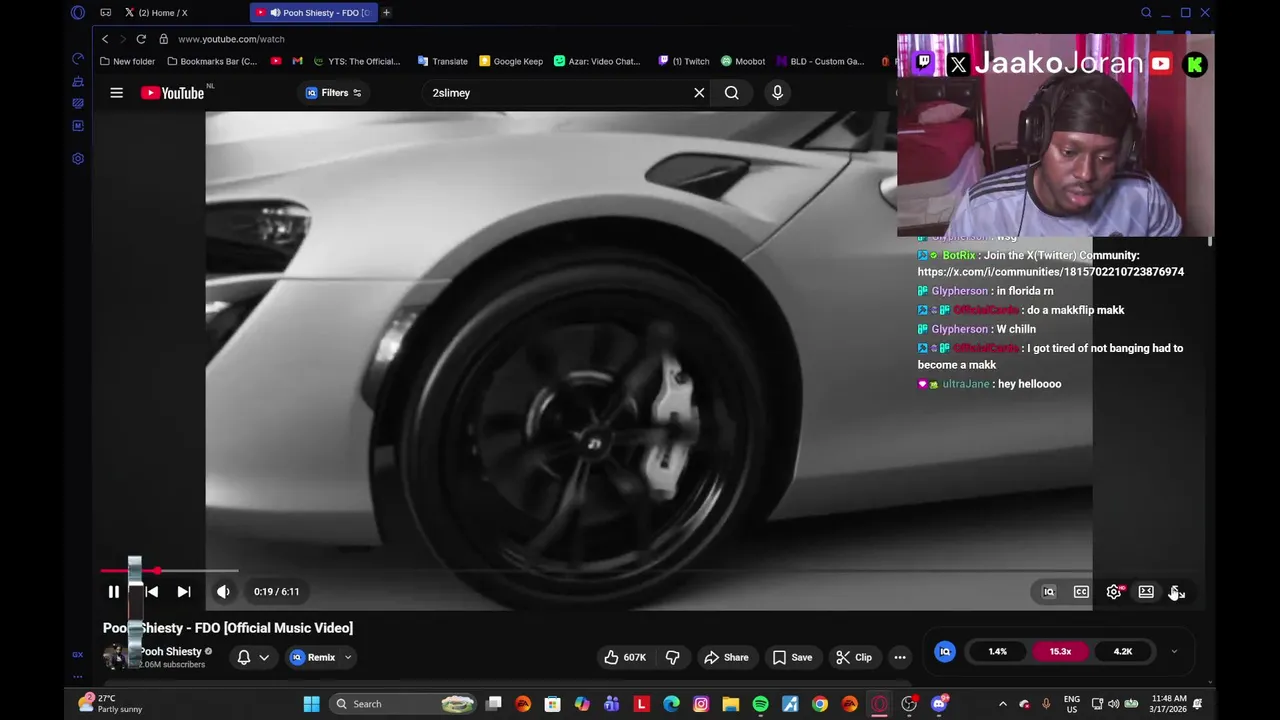Select the 1.4% stat pill
1280x720 pixels.
(998, 652)
